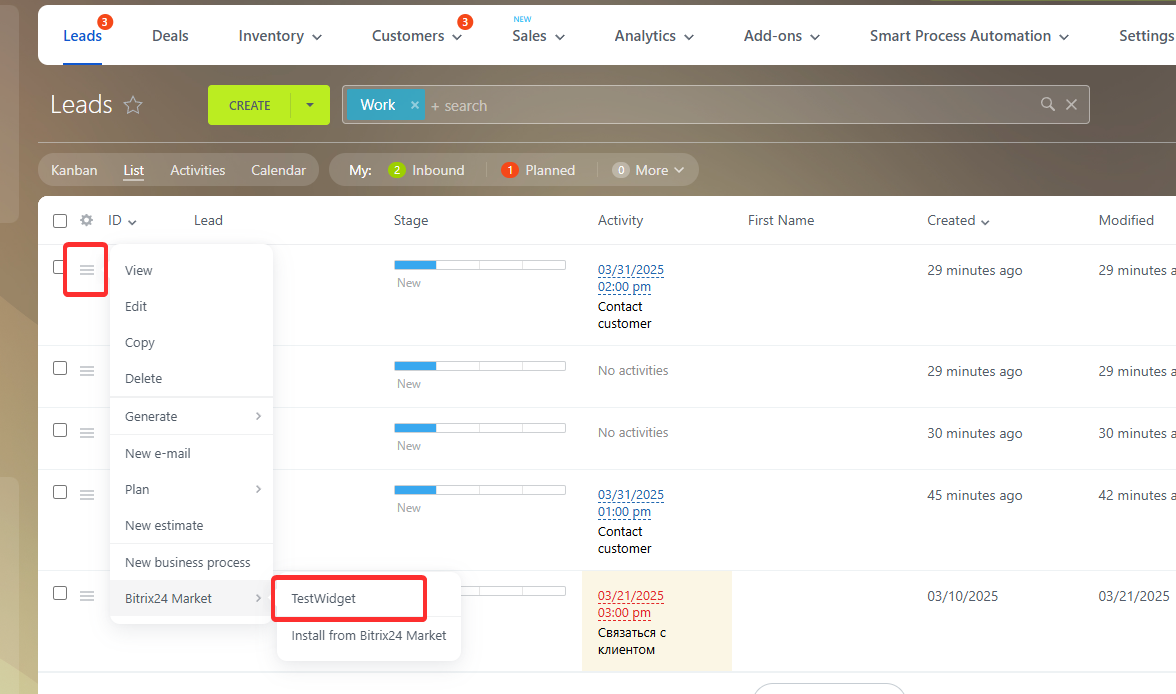Viewport: 1176px width, 694px height.
Task: Click the Inbound counter badge
Action: 397,170
